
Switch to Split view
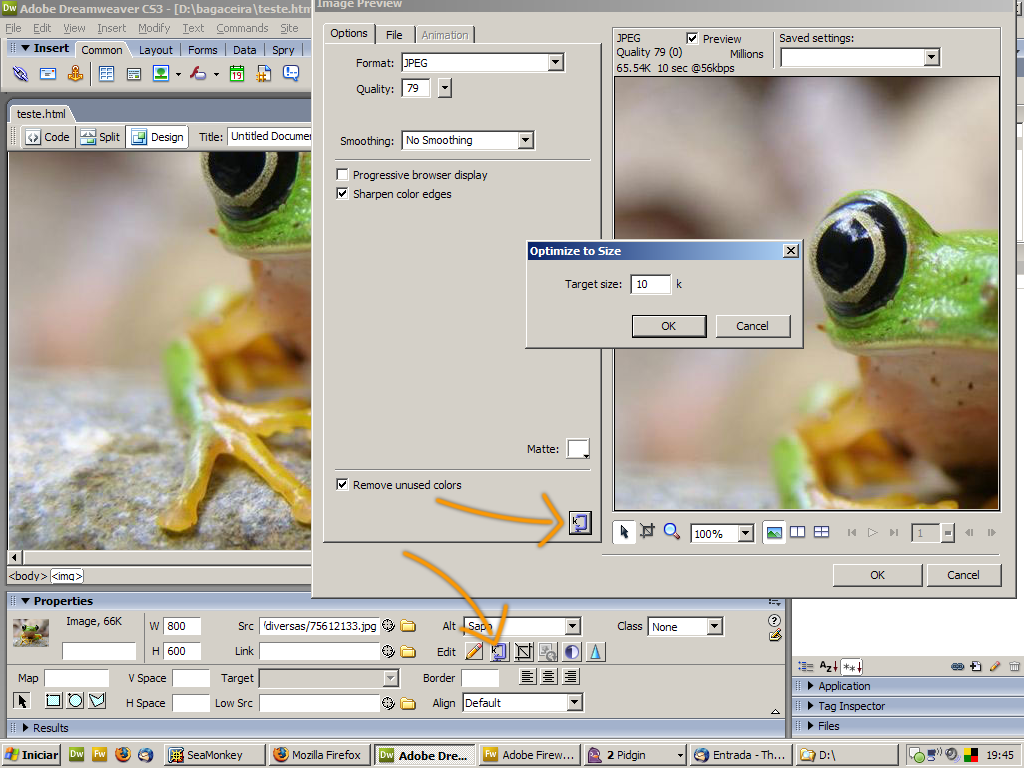101,137
